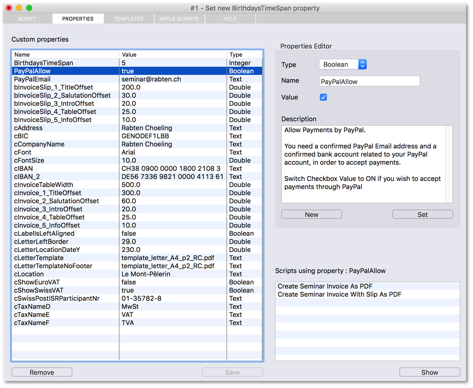Open the Type dropdown showing Boolean
Viewport: 473px width, 388px height.
click(343, 64)
